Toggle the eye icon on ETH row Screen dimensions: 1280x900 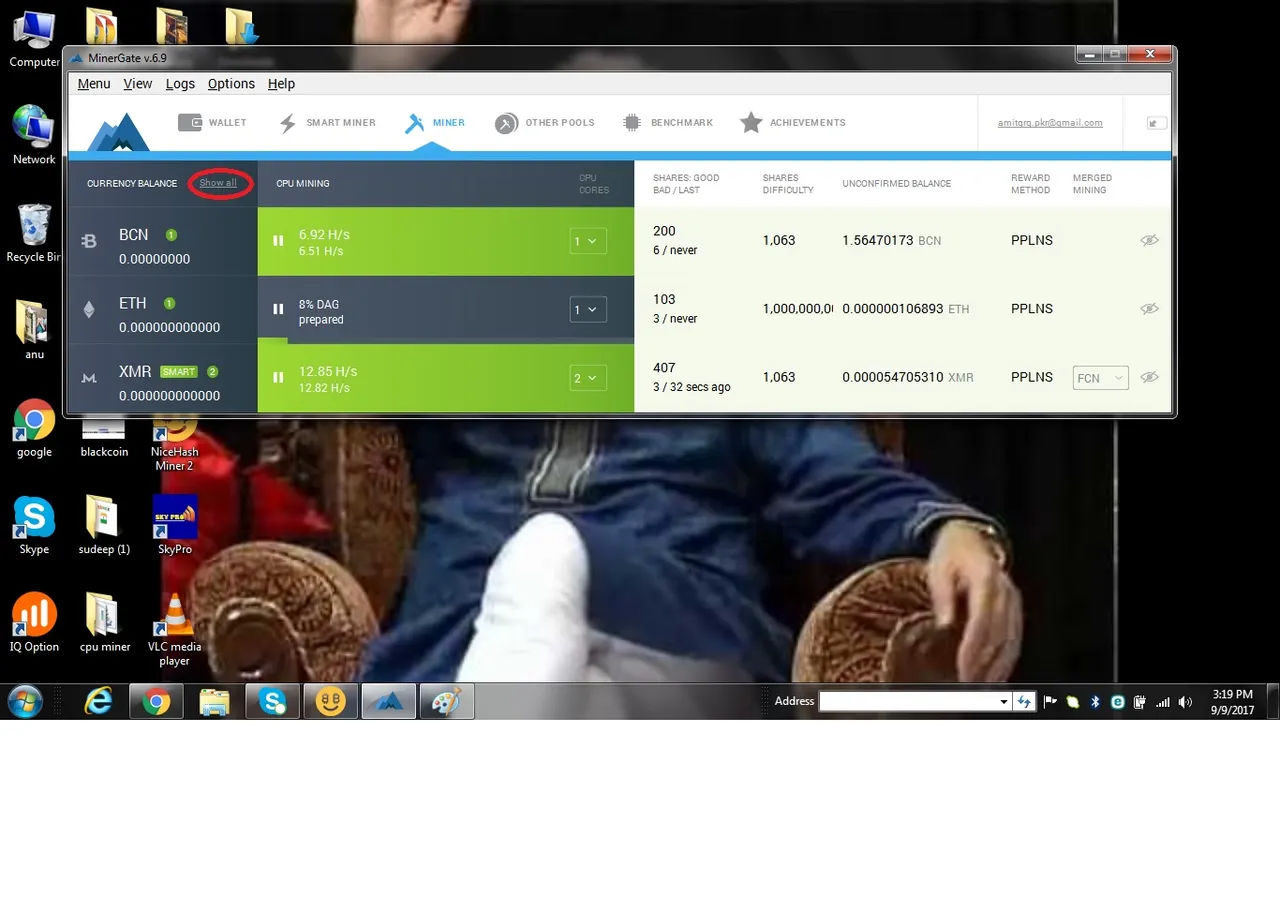[x=1150, y=309]
